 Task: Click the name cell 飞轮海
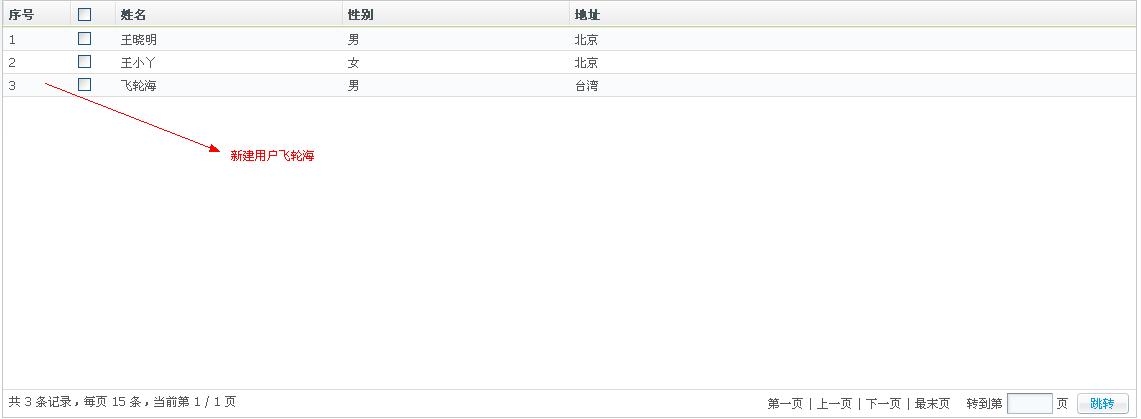[139, 86]
